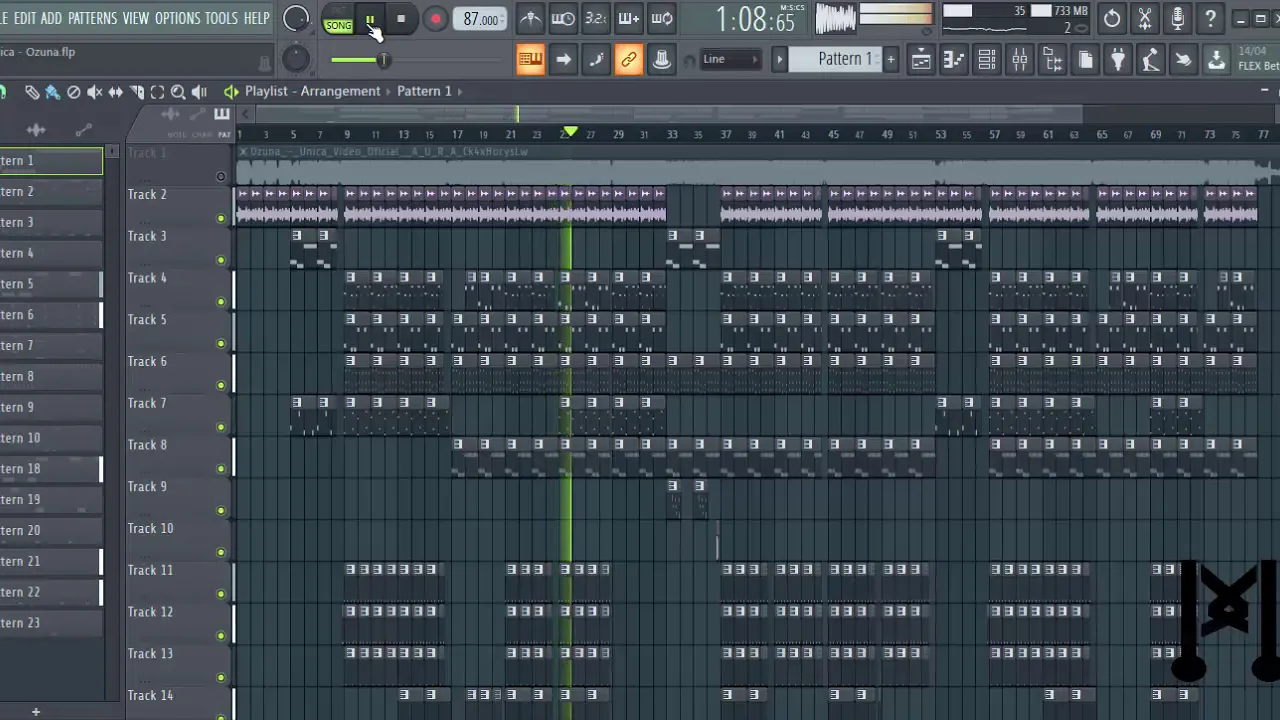Mute Track 11 with its green dot
The height and width of the screenshot is (720, 1280).
tap(221, 594)
